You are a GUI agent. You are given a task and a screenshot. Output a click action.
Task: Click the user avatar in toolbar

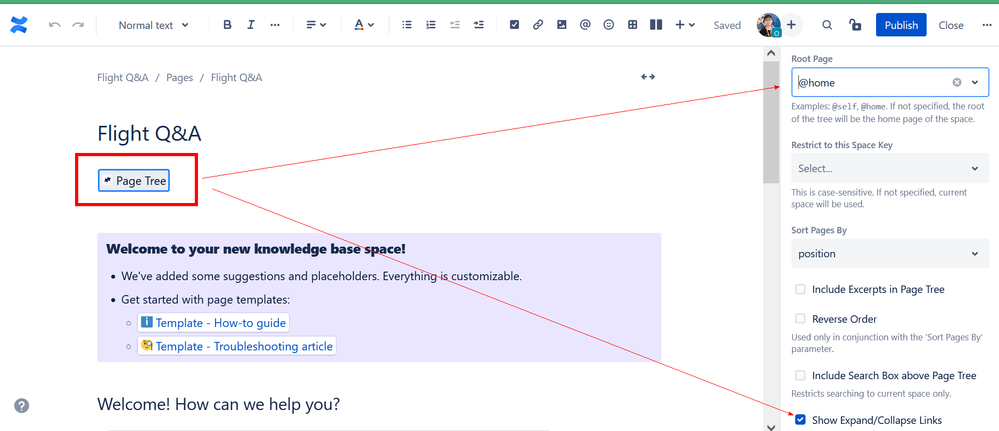click(768, 26)
